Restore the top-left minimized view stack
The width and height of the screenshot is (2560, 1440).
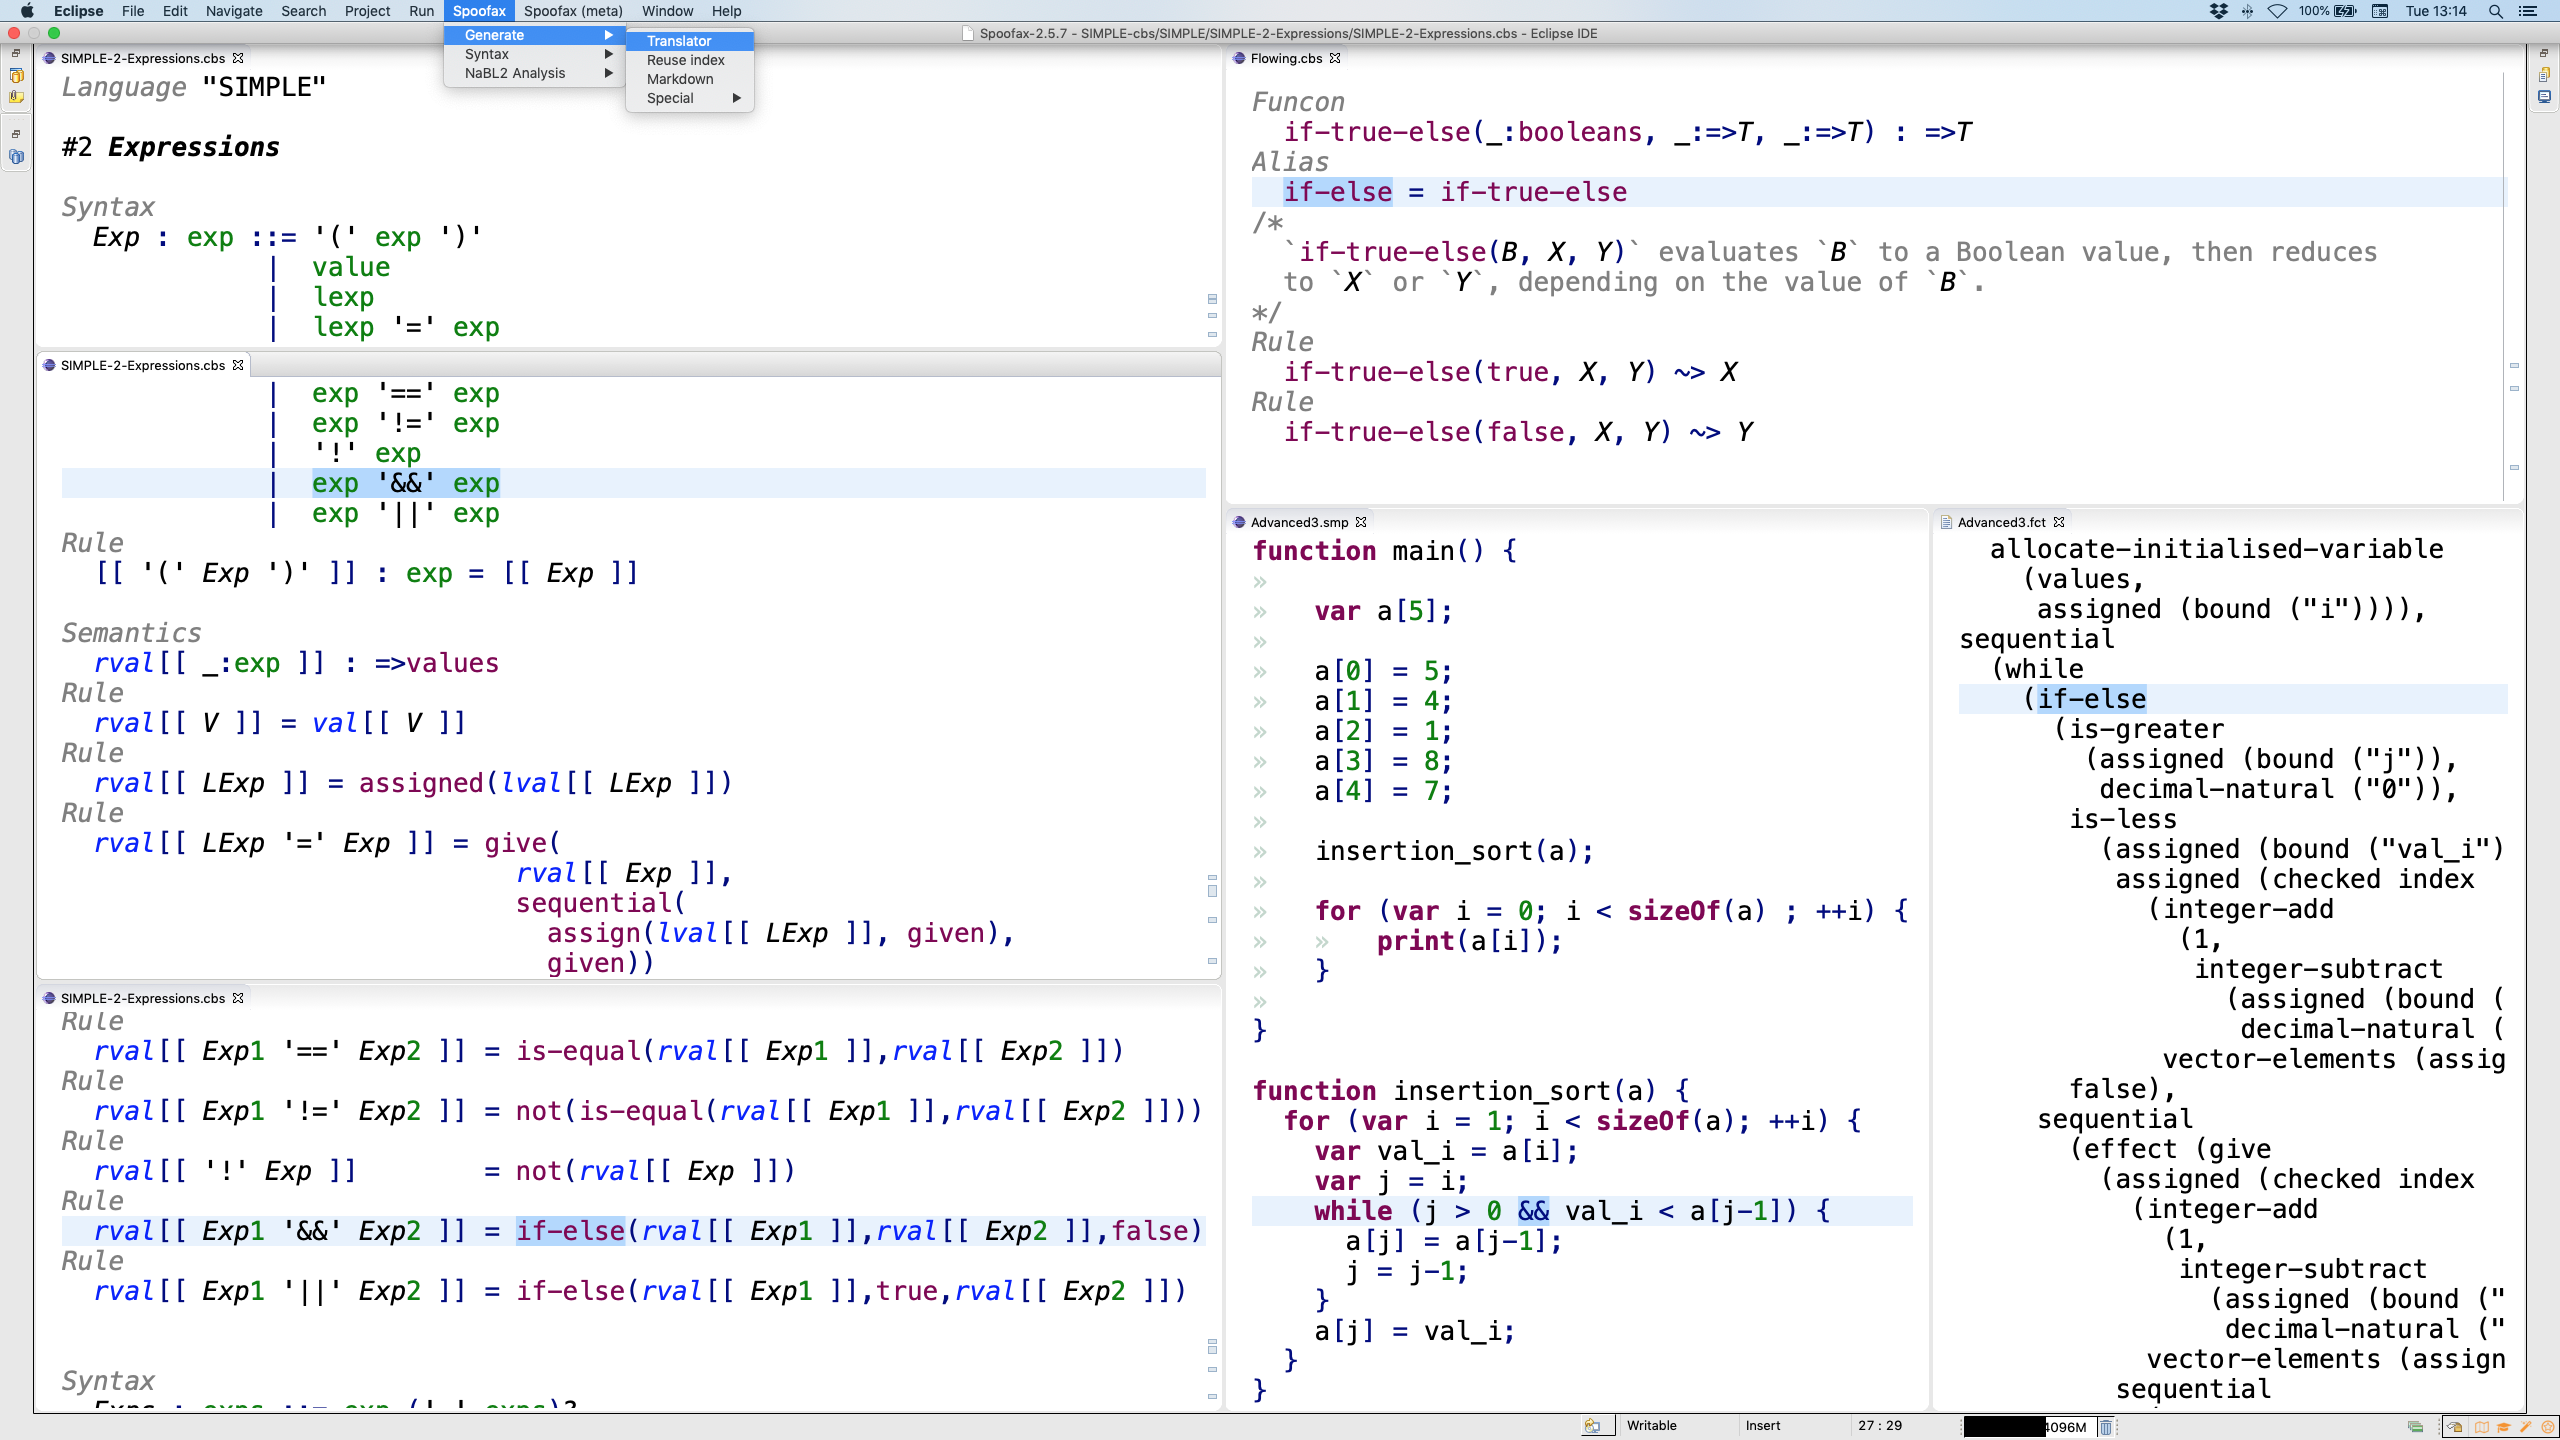16,53
